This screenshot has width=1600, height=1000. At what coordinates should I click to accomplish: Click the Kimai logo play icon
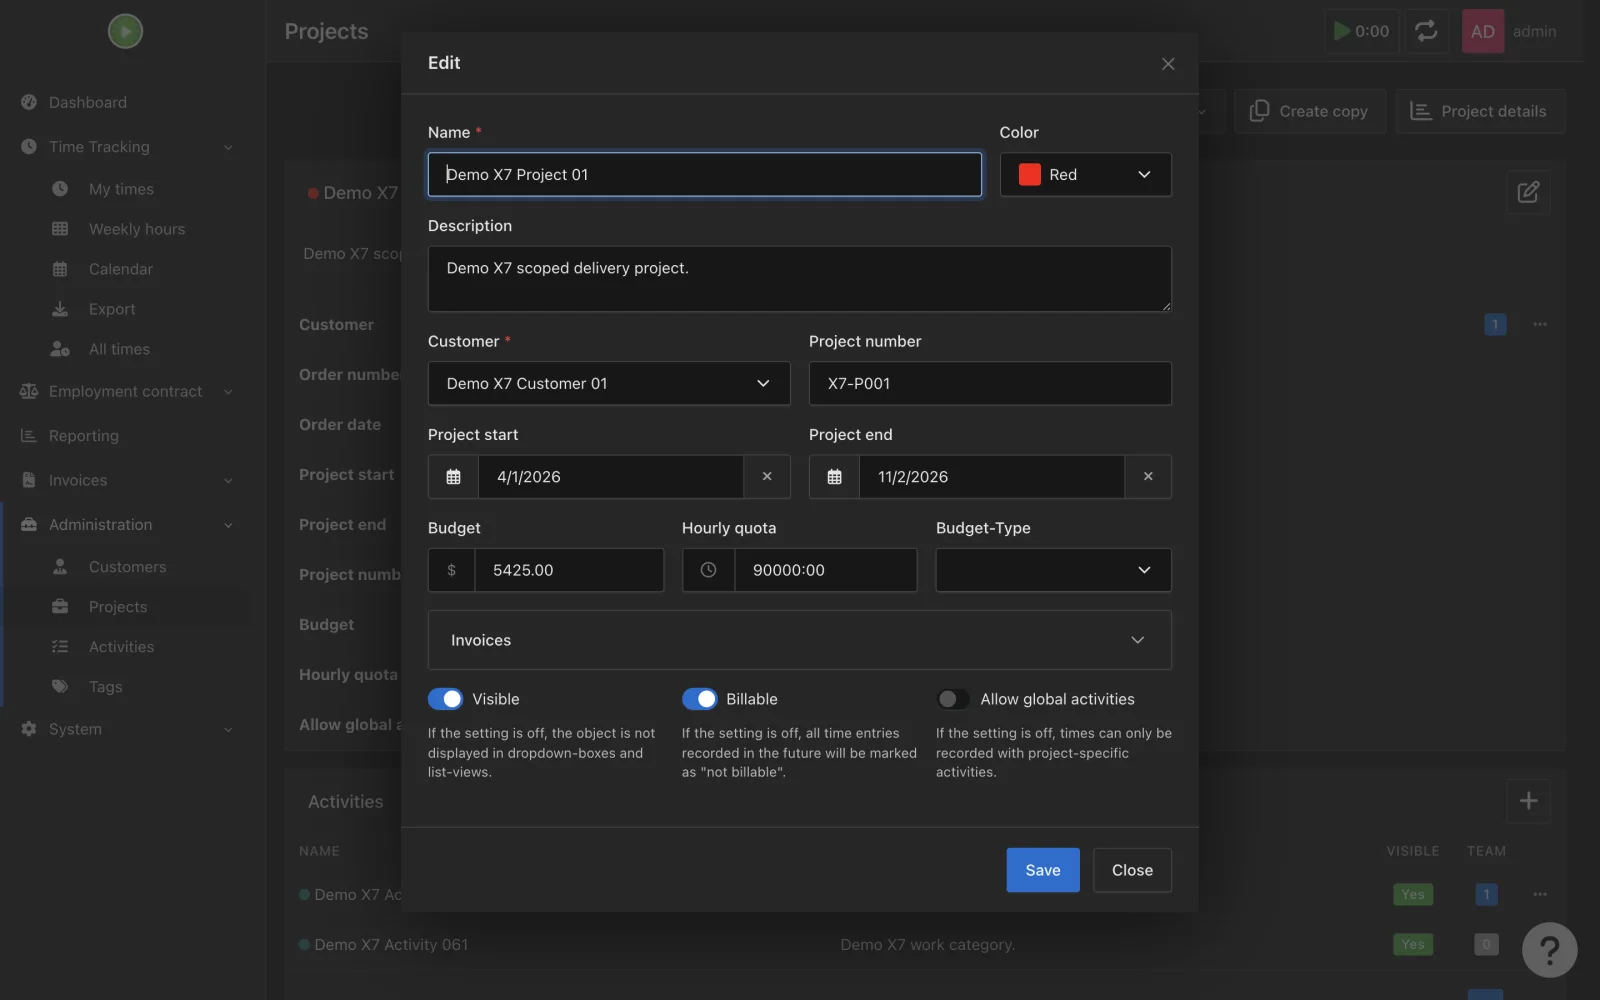[x=125, y=31]
